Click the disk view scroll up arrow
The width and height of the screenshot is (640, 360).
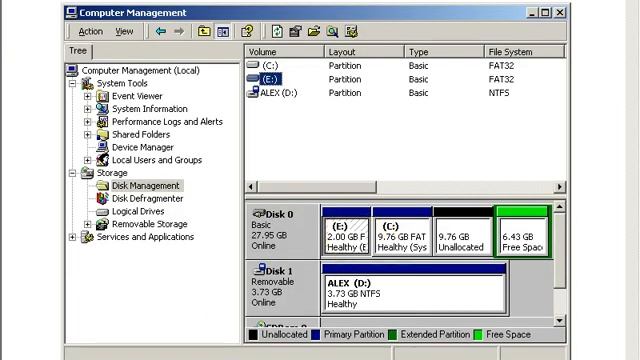(559, 207)
